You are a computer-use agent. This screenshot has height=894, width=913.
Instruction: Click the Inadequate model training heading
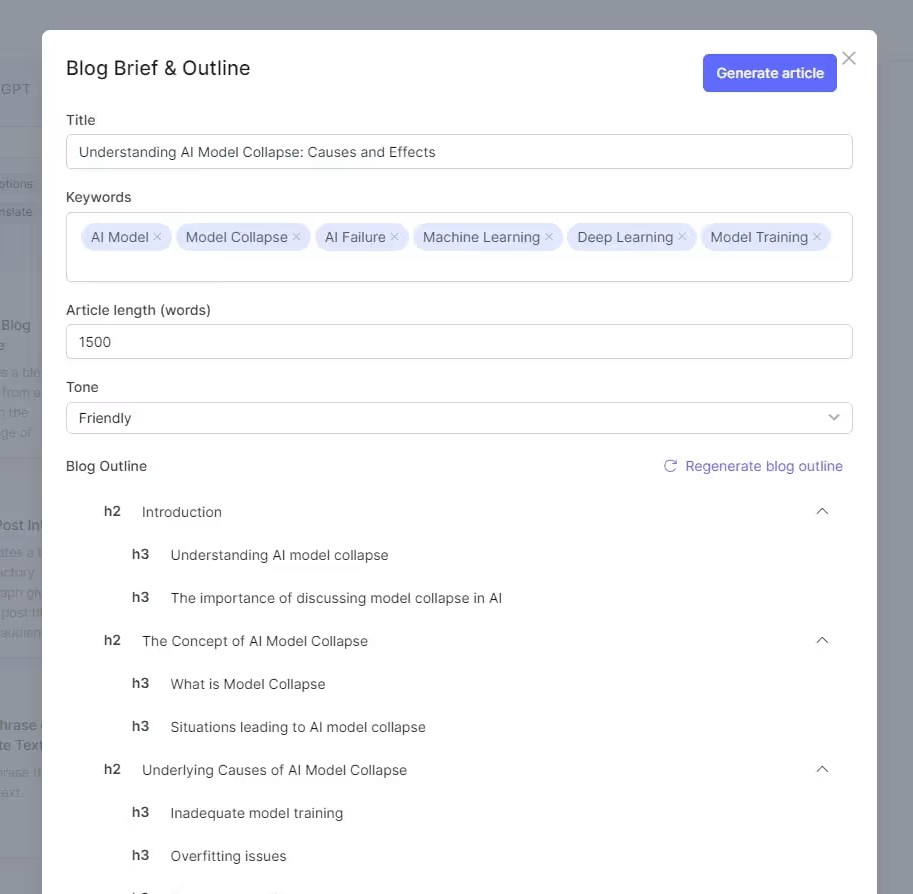point(256,813)
